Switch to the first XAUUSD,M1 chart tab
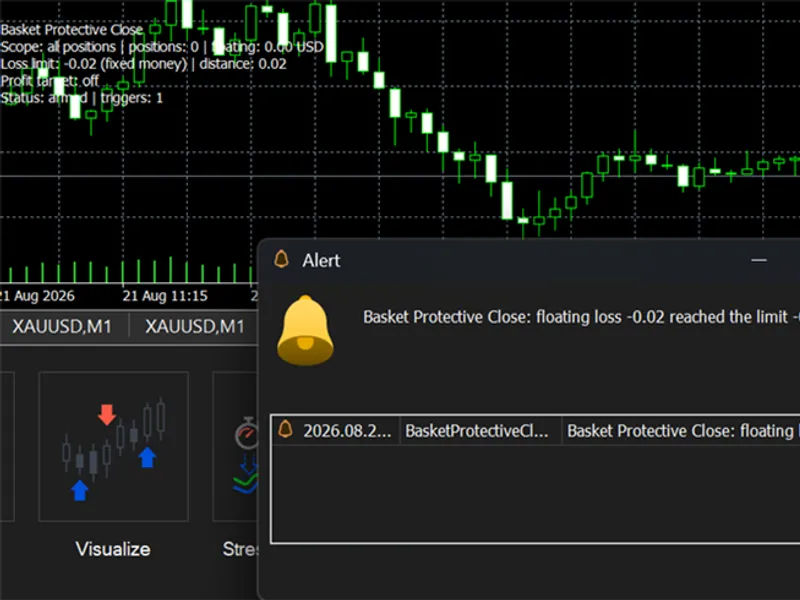 click(62, 327)
